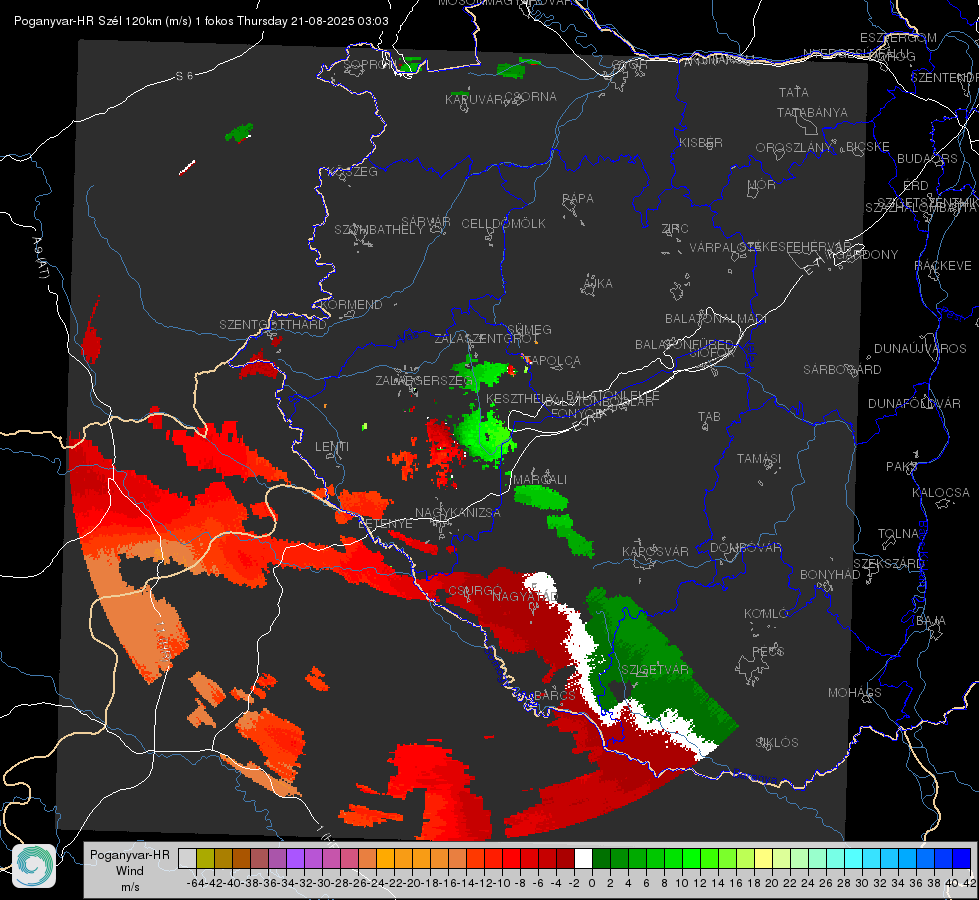Click the ZIRC city label

pos(675,228)
